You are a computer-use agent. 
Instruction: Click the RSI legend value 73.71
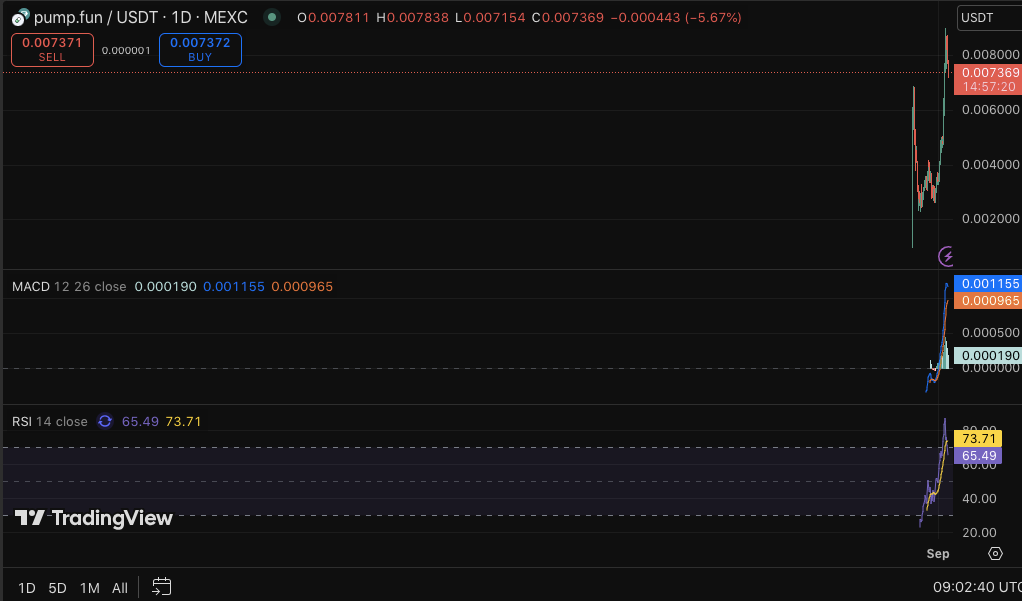(183, 421)
